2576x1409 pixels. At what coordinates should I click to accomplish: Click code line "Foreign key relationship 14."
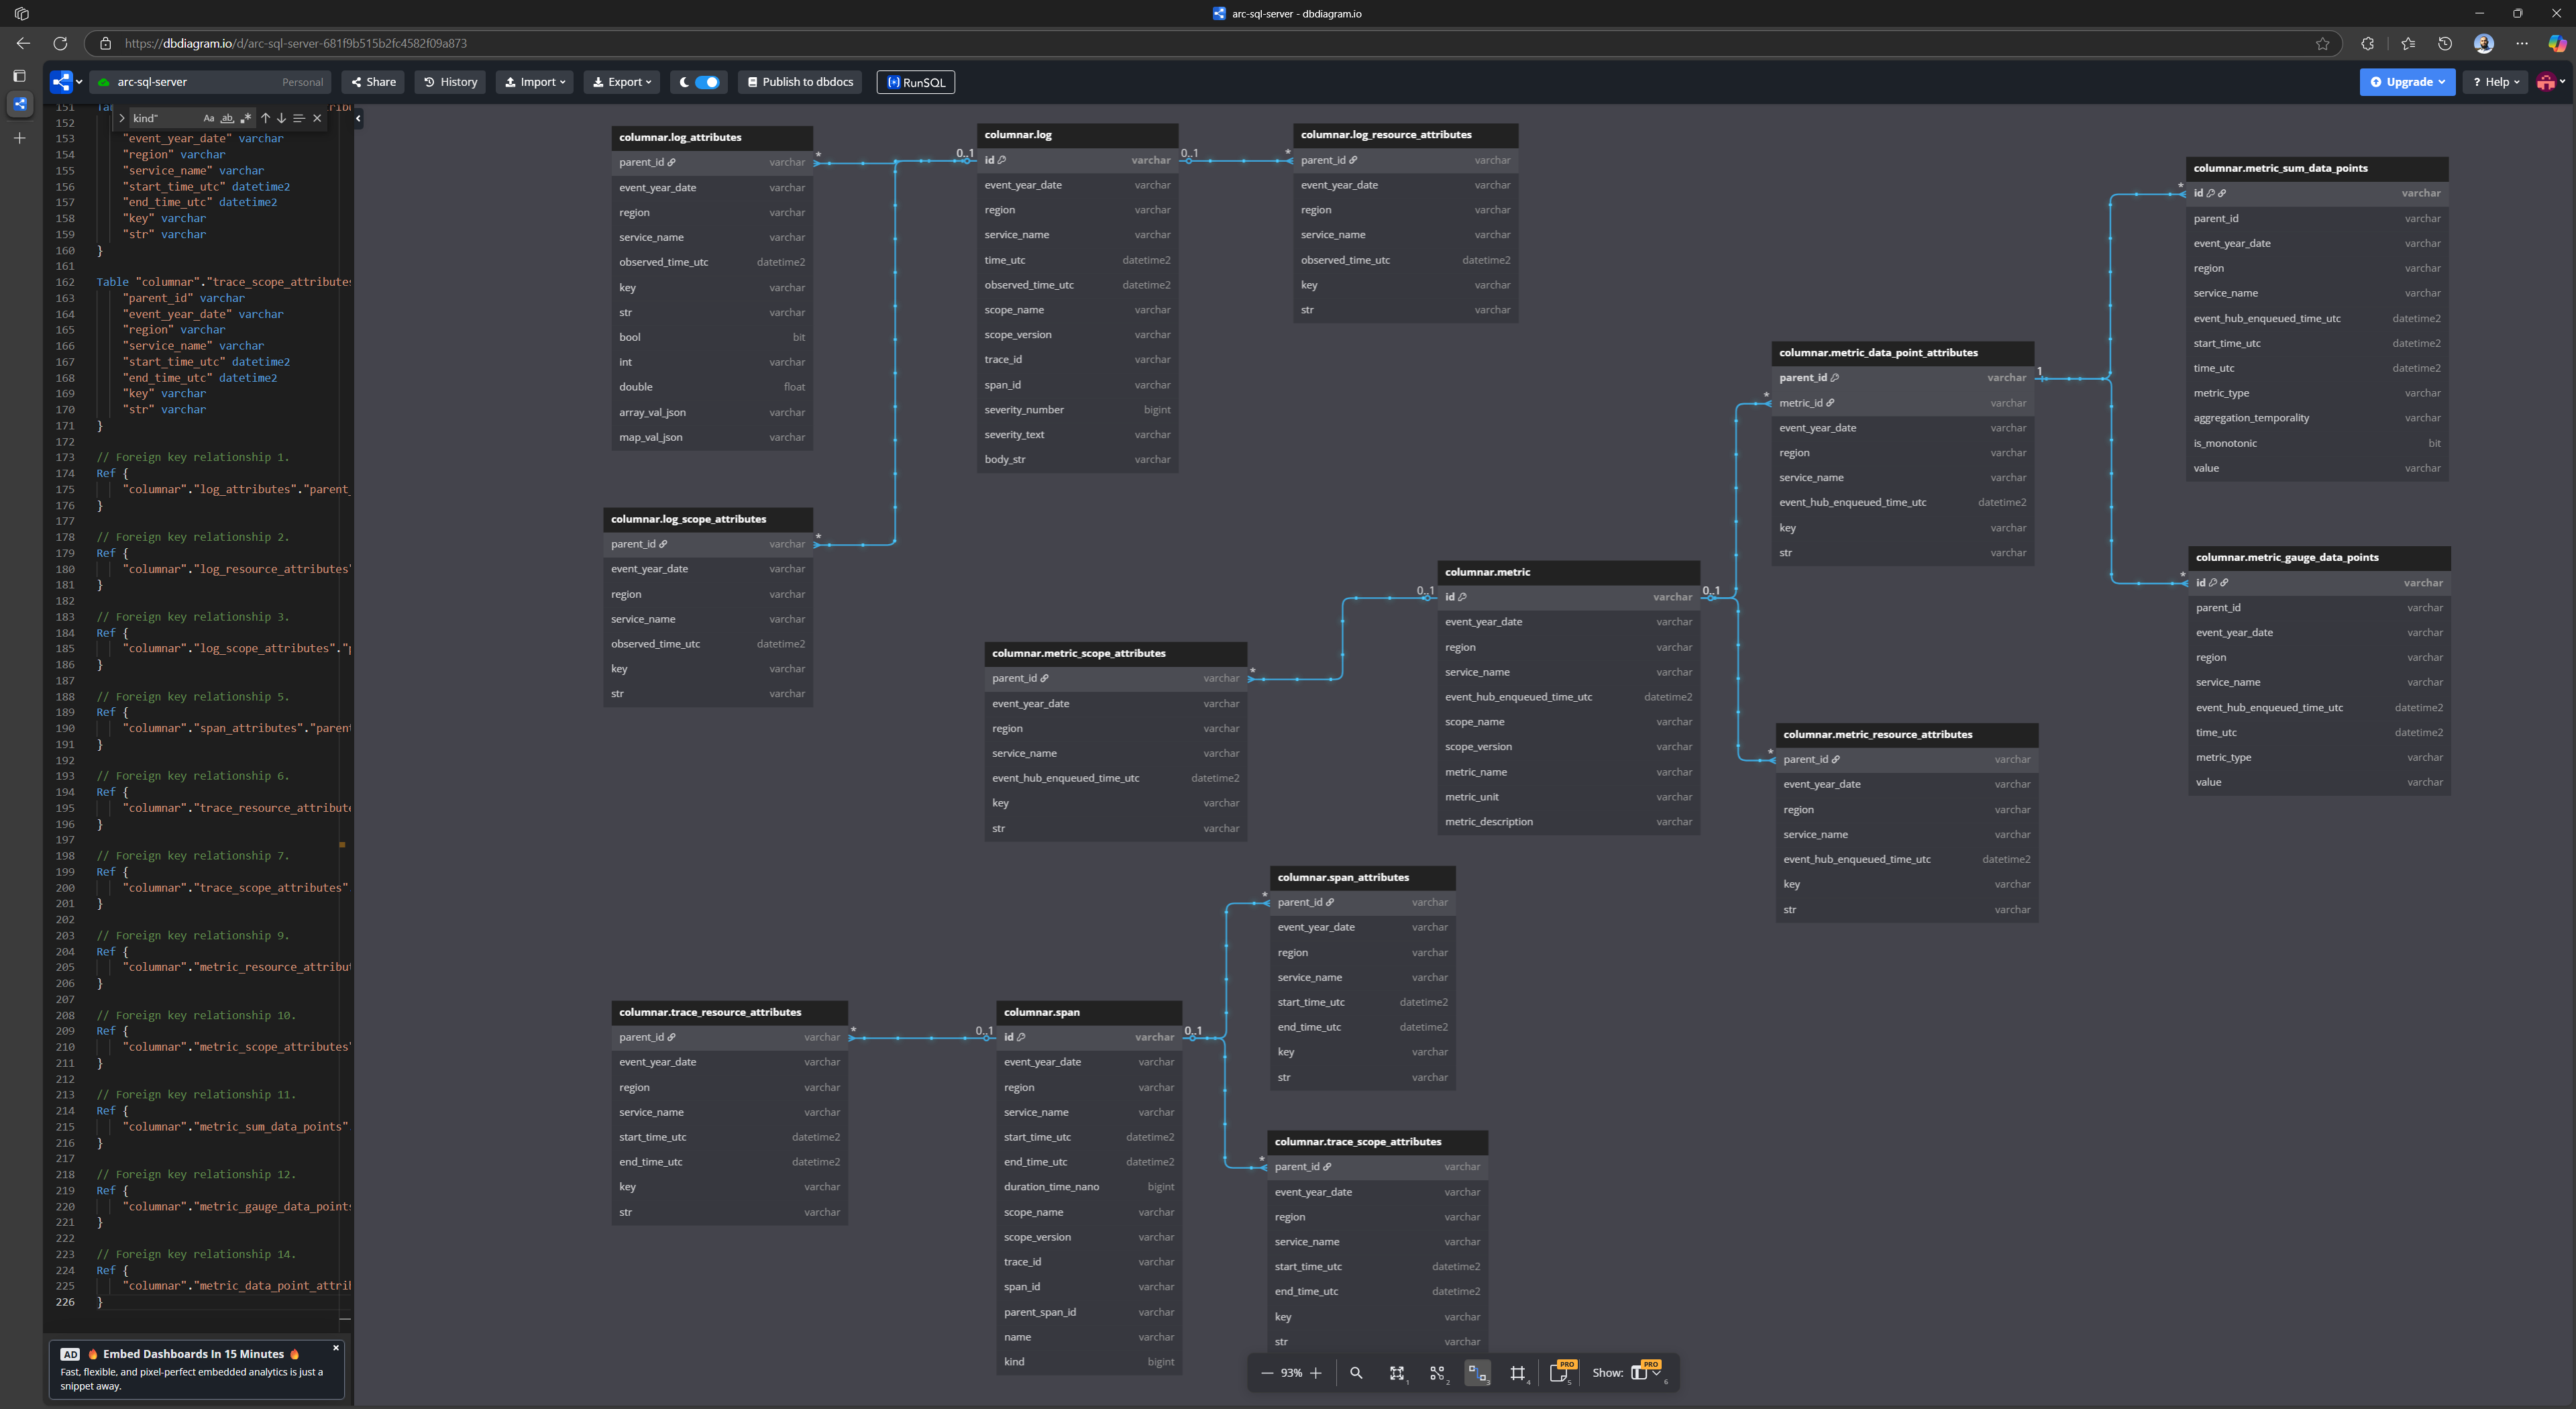coord(196,1254)
